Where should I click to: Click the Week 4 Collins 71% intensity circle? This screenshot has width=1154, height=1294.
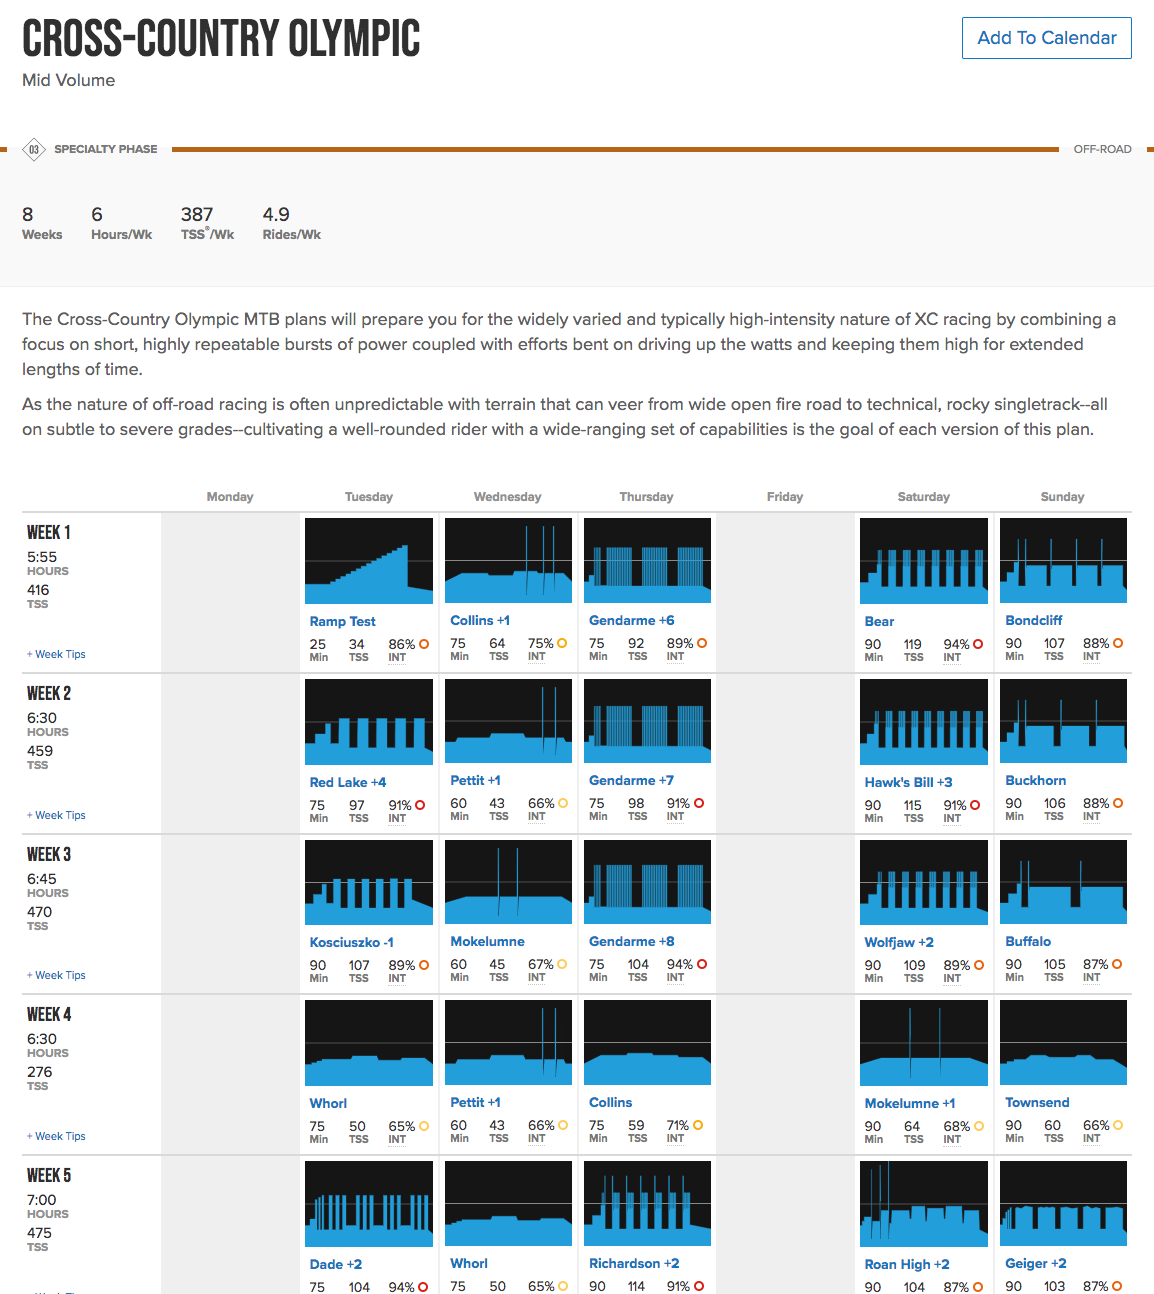pos(698,1125)
